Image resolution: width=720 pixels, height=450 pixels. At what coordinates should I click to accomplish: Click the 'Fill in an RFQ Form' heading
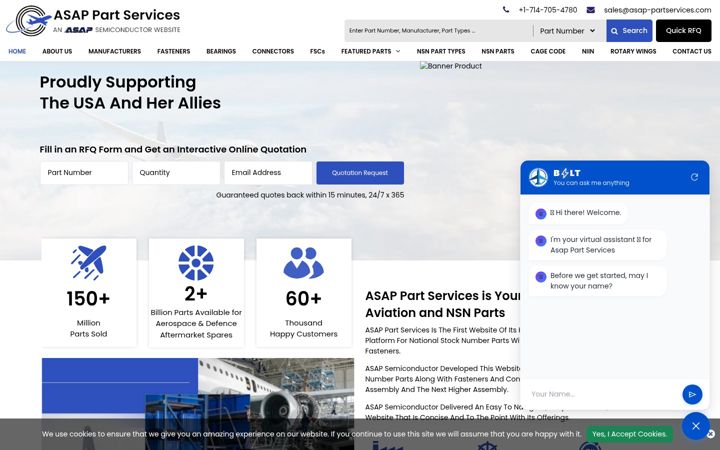click(173, 150)
